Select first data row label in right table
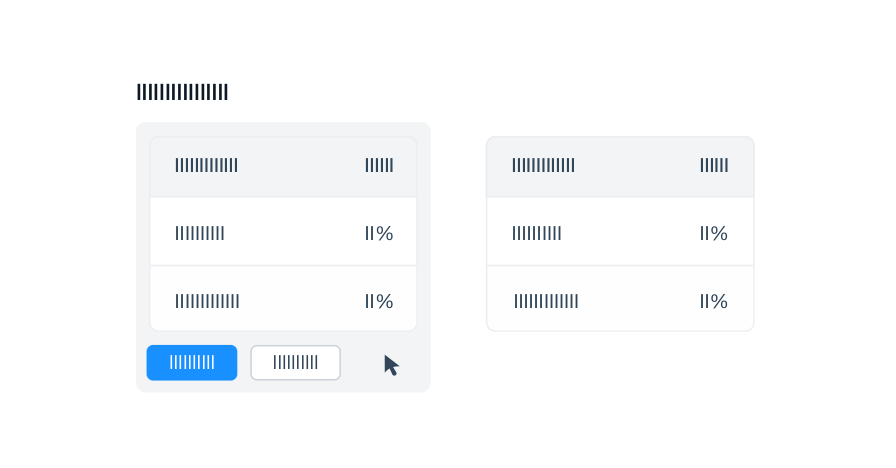The width and height of the screenshot is (896, 468). (x=537, y=233)
